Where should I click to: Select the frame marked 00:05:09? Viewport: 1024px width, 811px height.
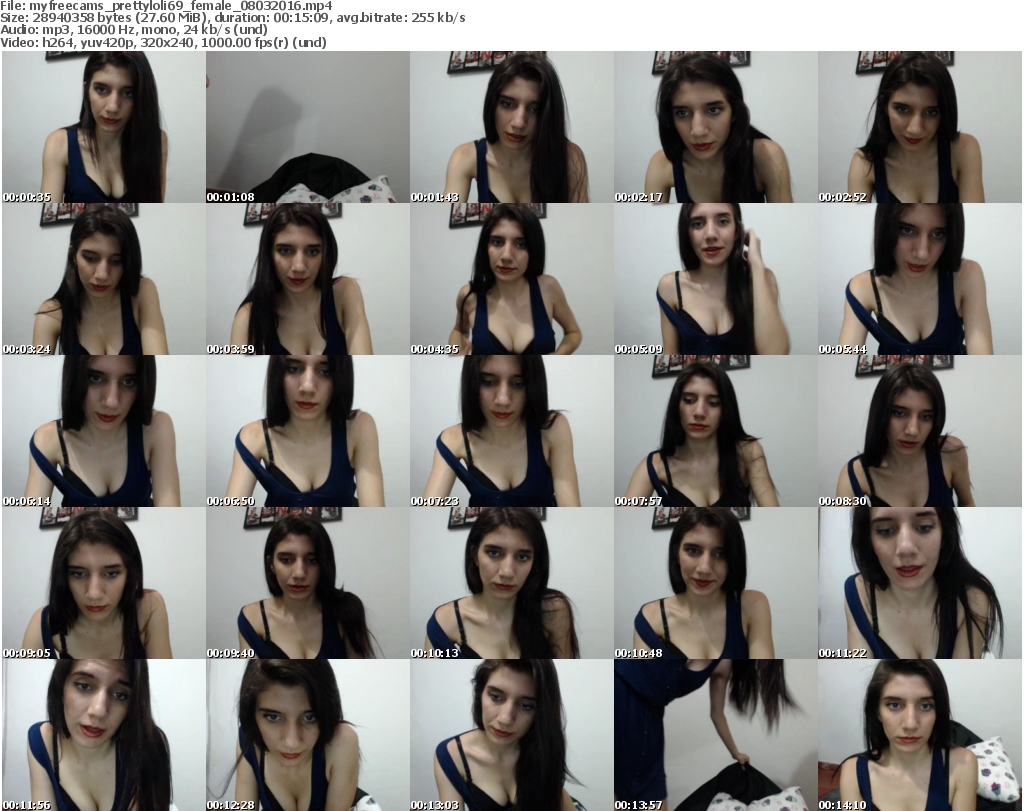(x=716, y=279)
